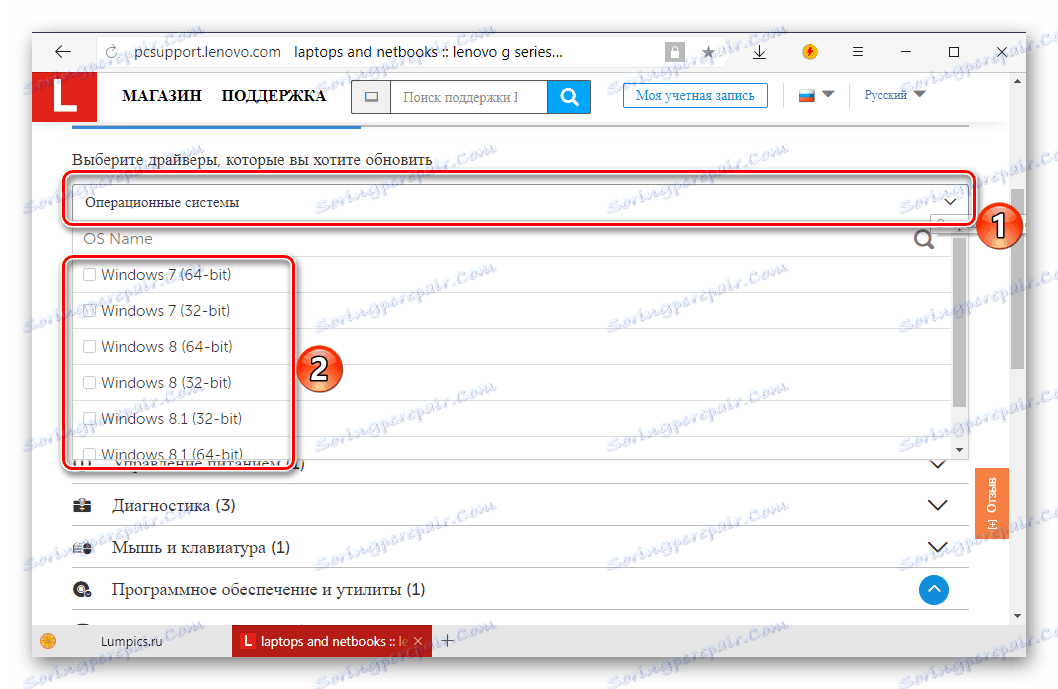Click the orange browser icon in tab bar

[x=48, y=641]
